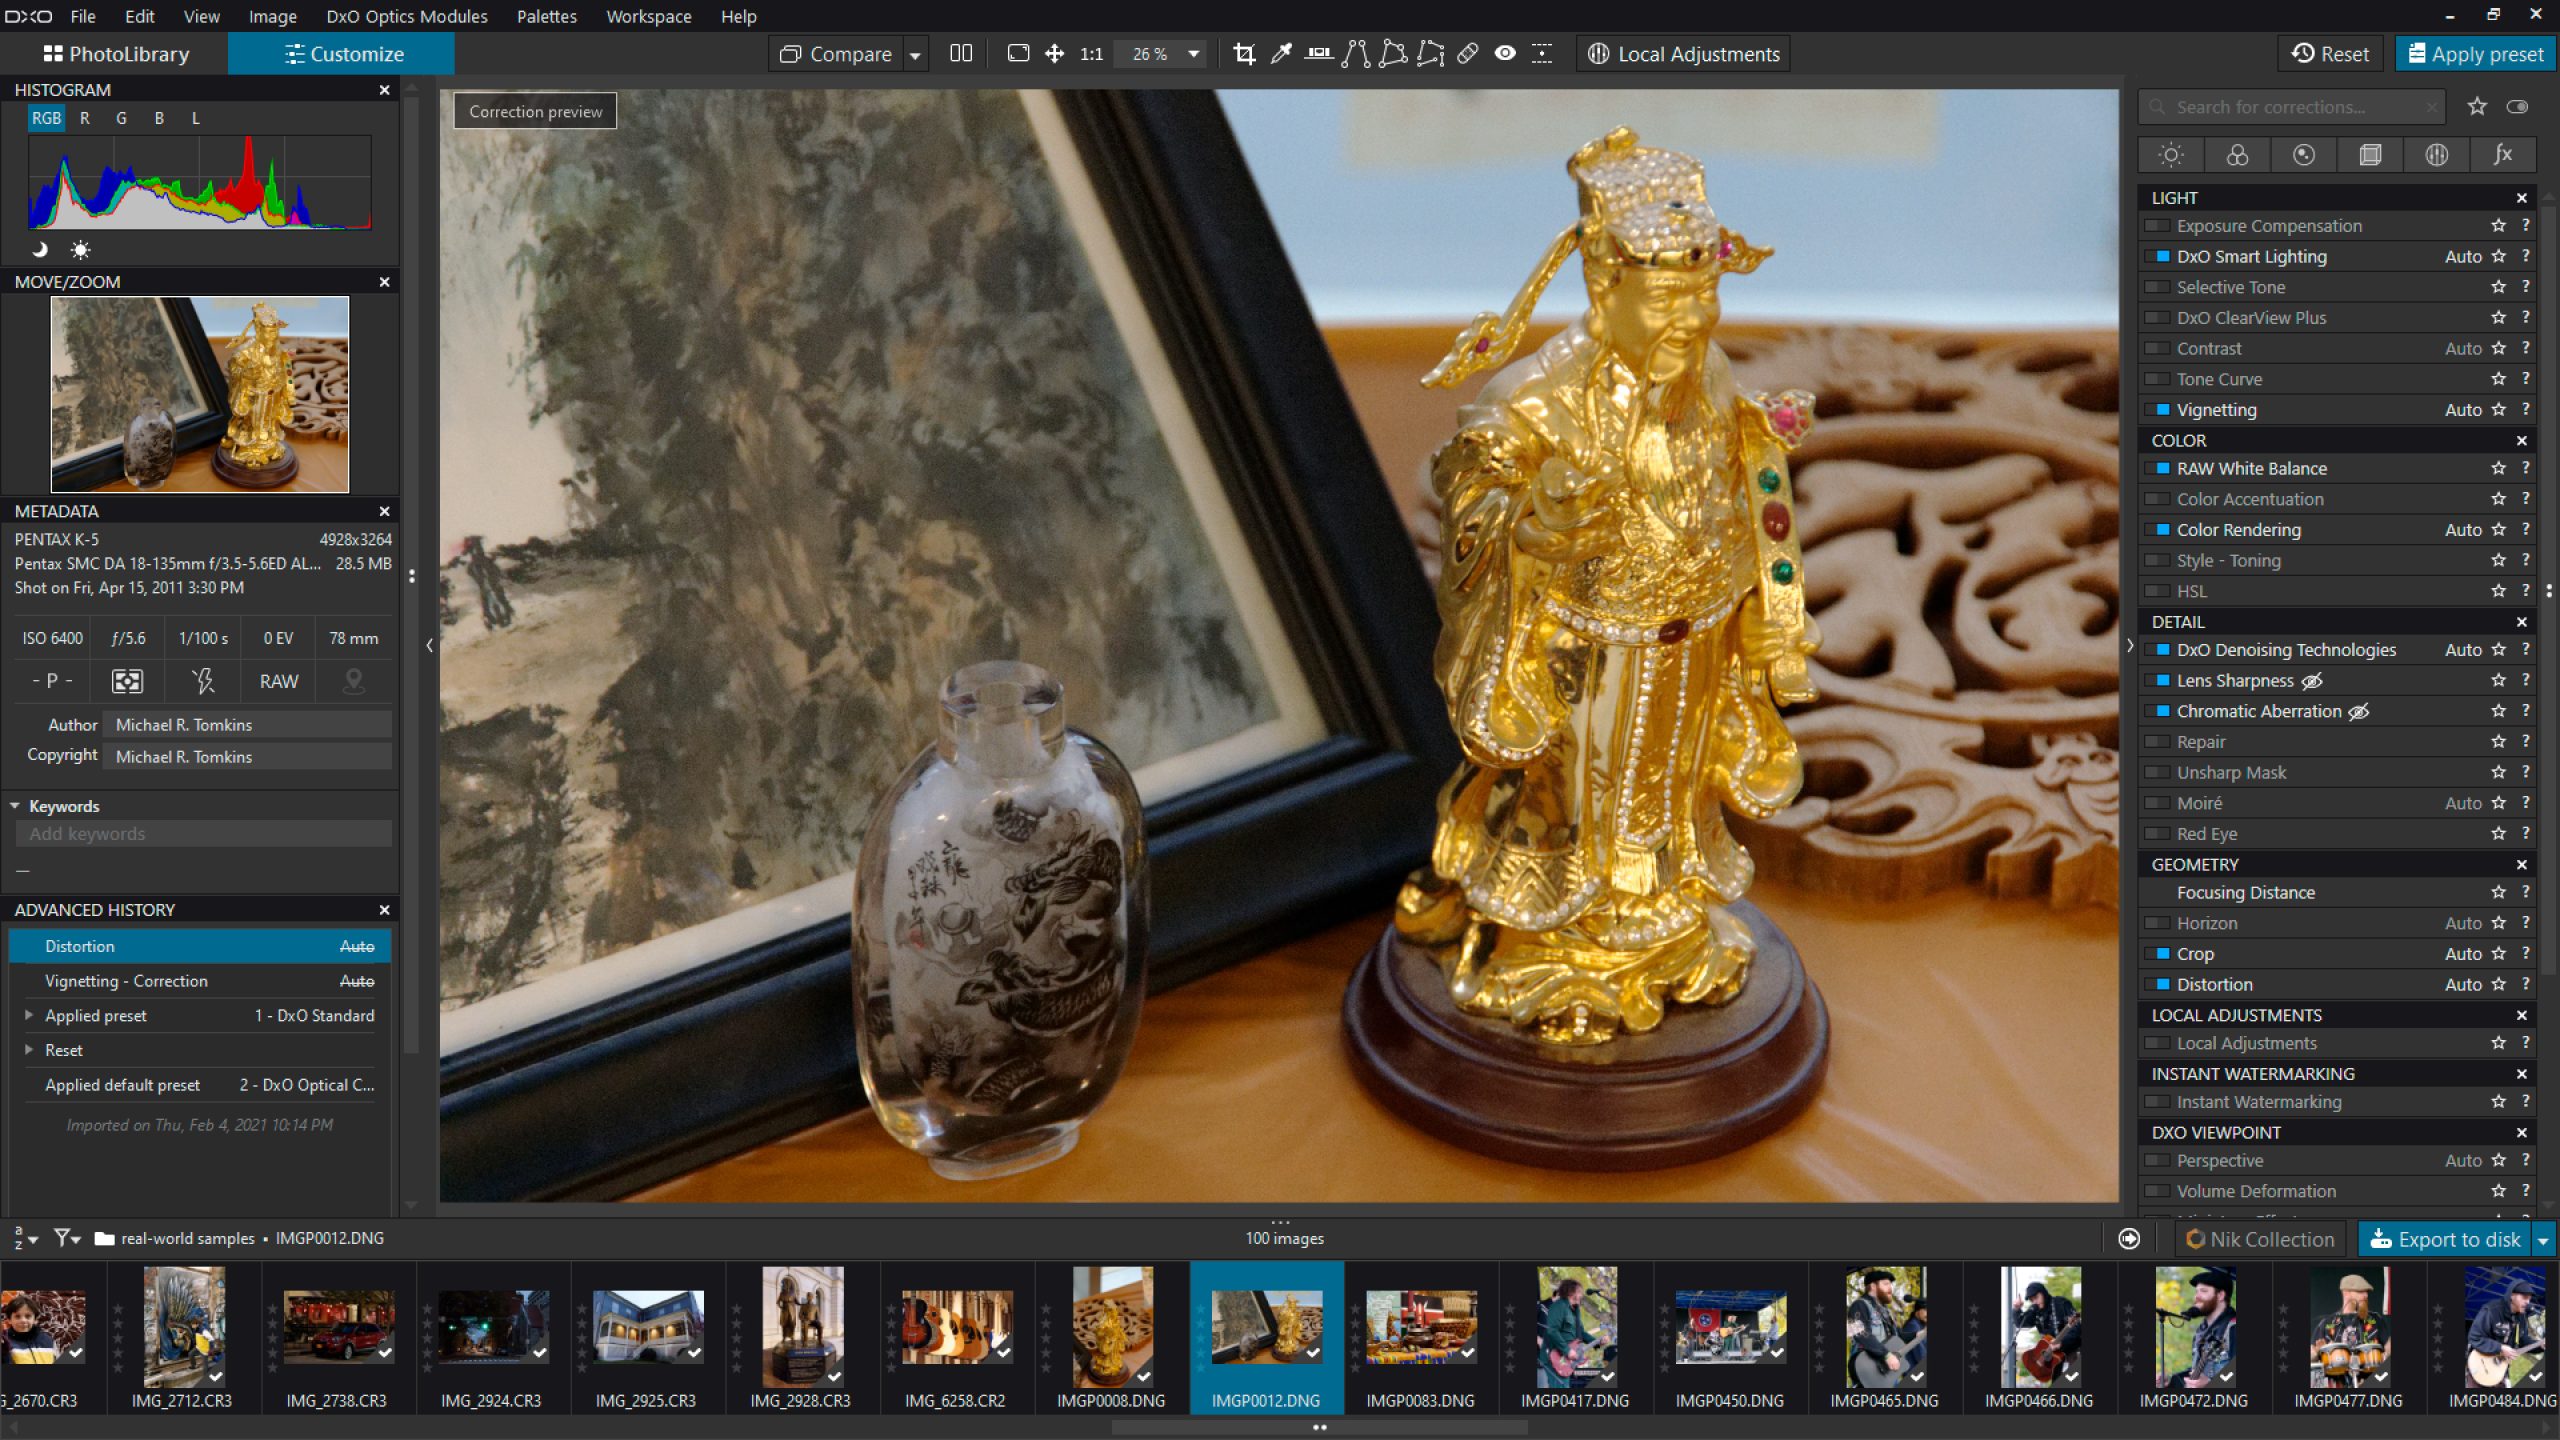Select the crop tool icon in toolbar

[x=1243, y=55]
